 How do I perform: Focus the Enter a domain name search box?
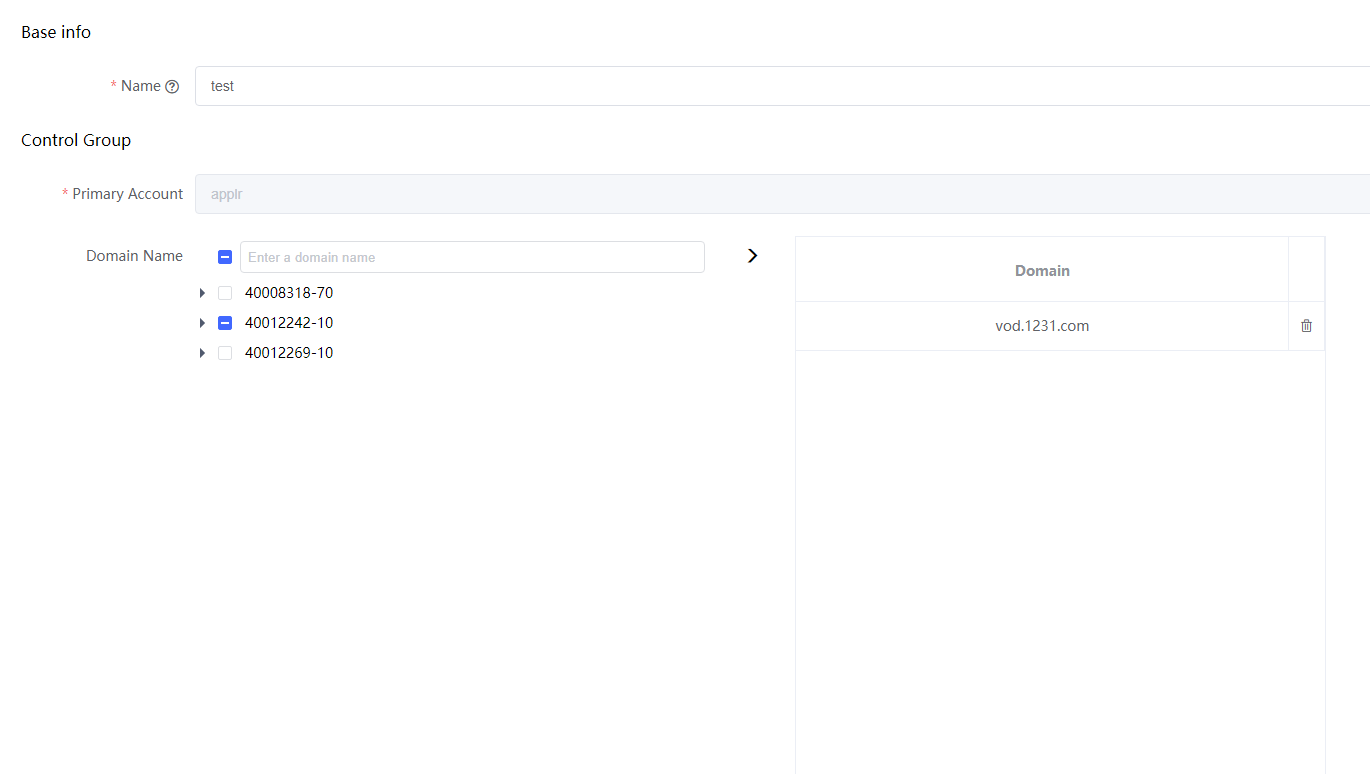472,257
